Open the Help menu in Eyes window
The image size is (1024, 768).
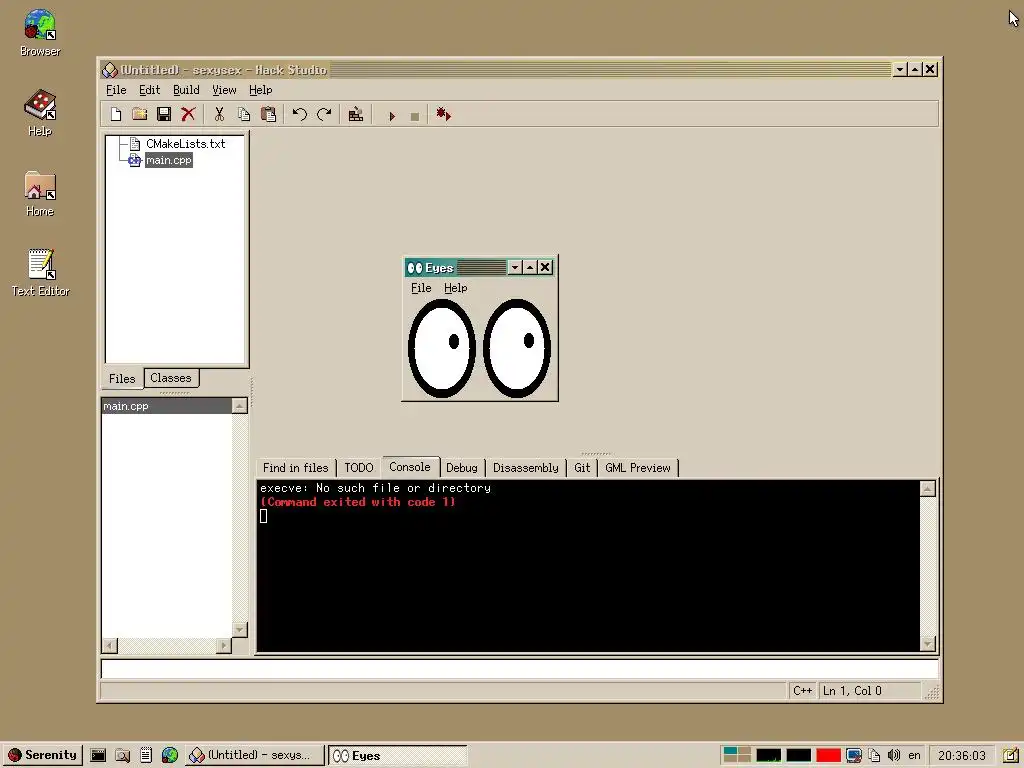[x=455, y=288]
